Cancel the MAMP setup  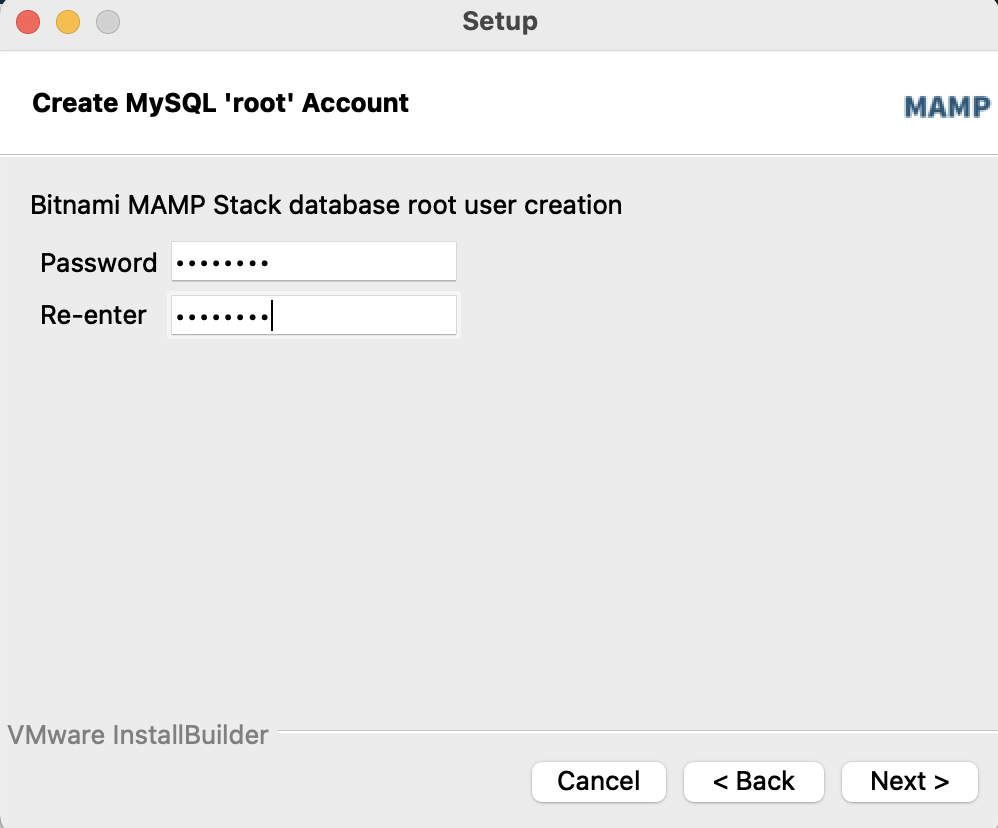tap(599, 781)
